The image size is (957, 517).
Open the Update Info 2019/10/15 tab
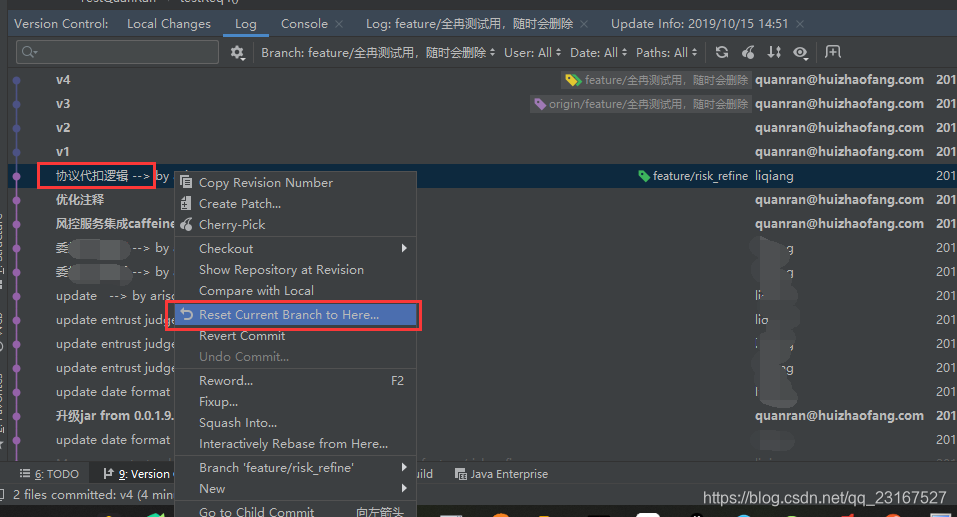[x=699, y=24]
